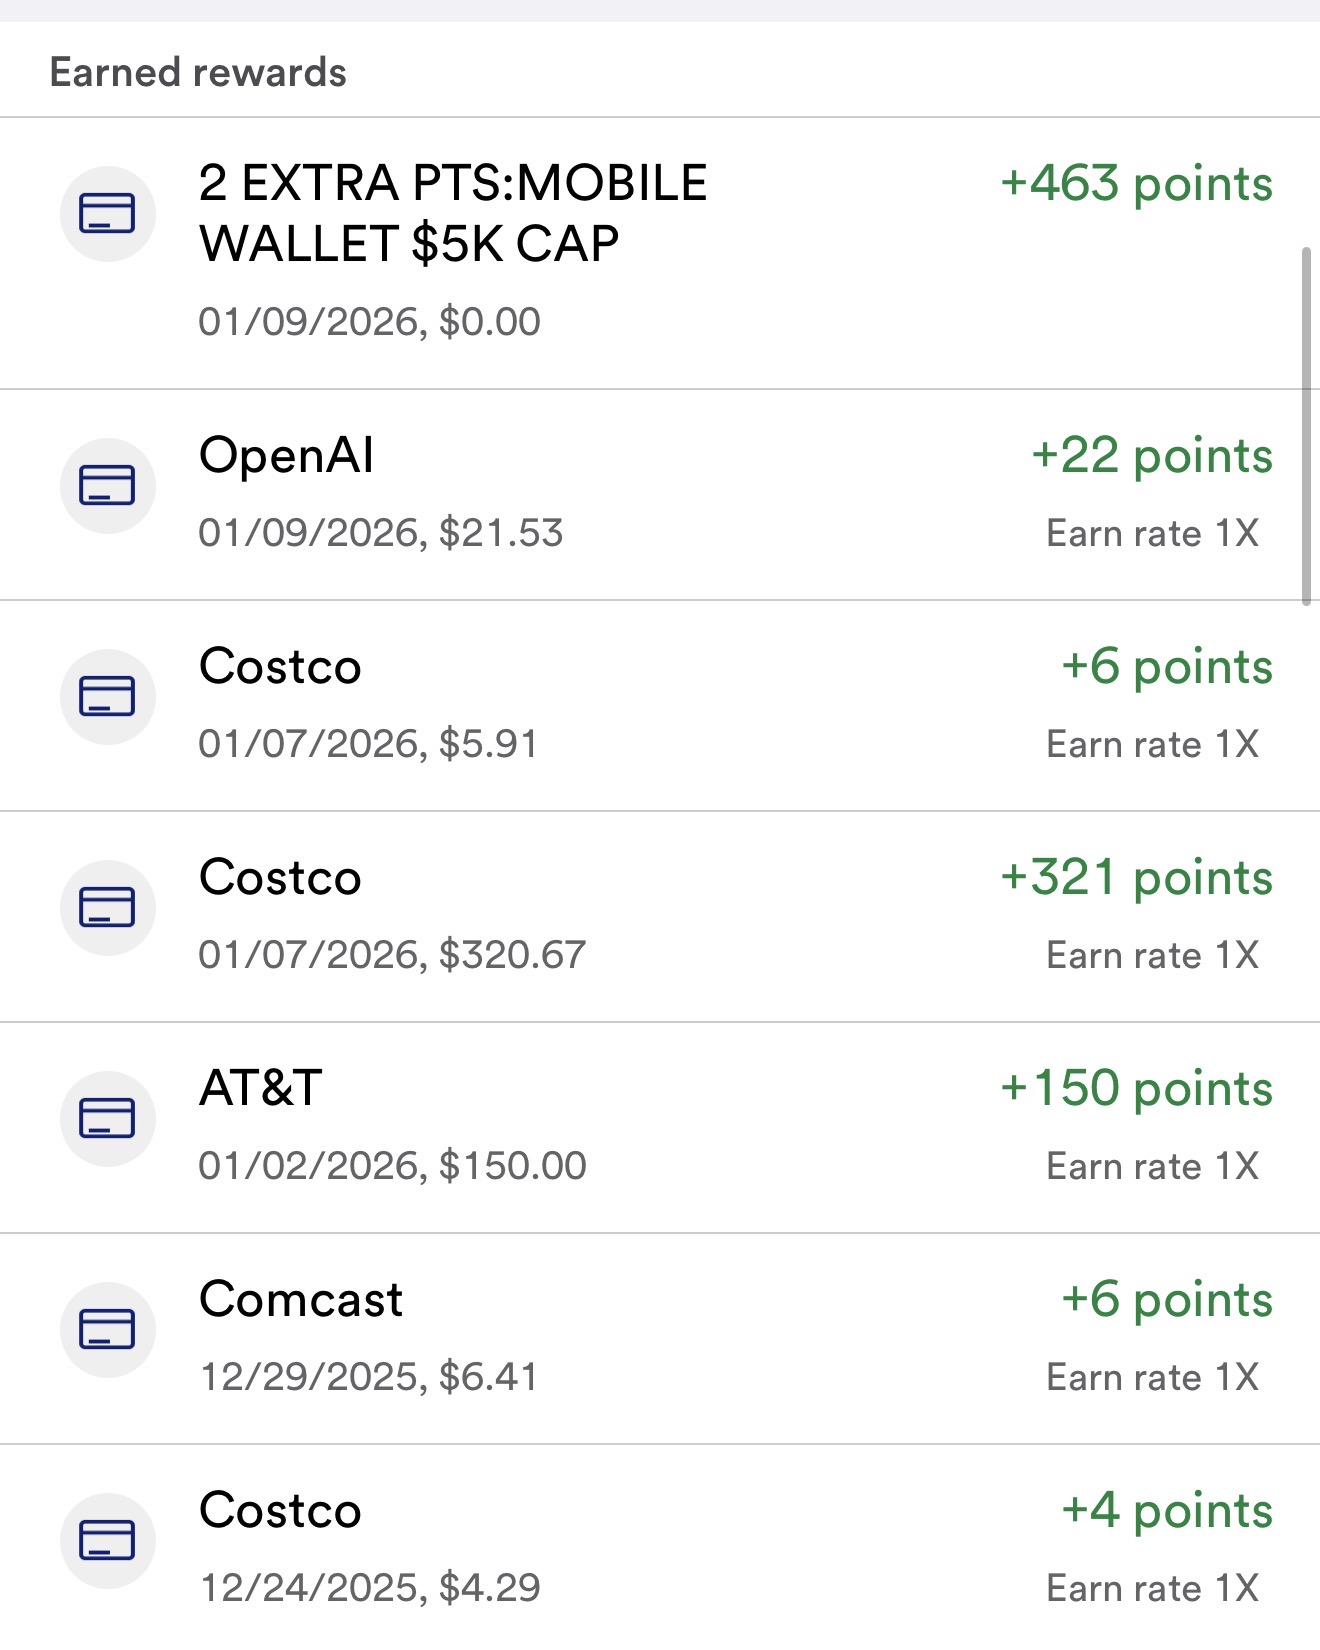Click the card icon next to Comcast
This screenshot has width=1320, height=1650.
pos(107,1329)
